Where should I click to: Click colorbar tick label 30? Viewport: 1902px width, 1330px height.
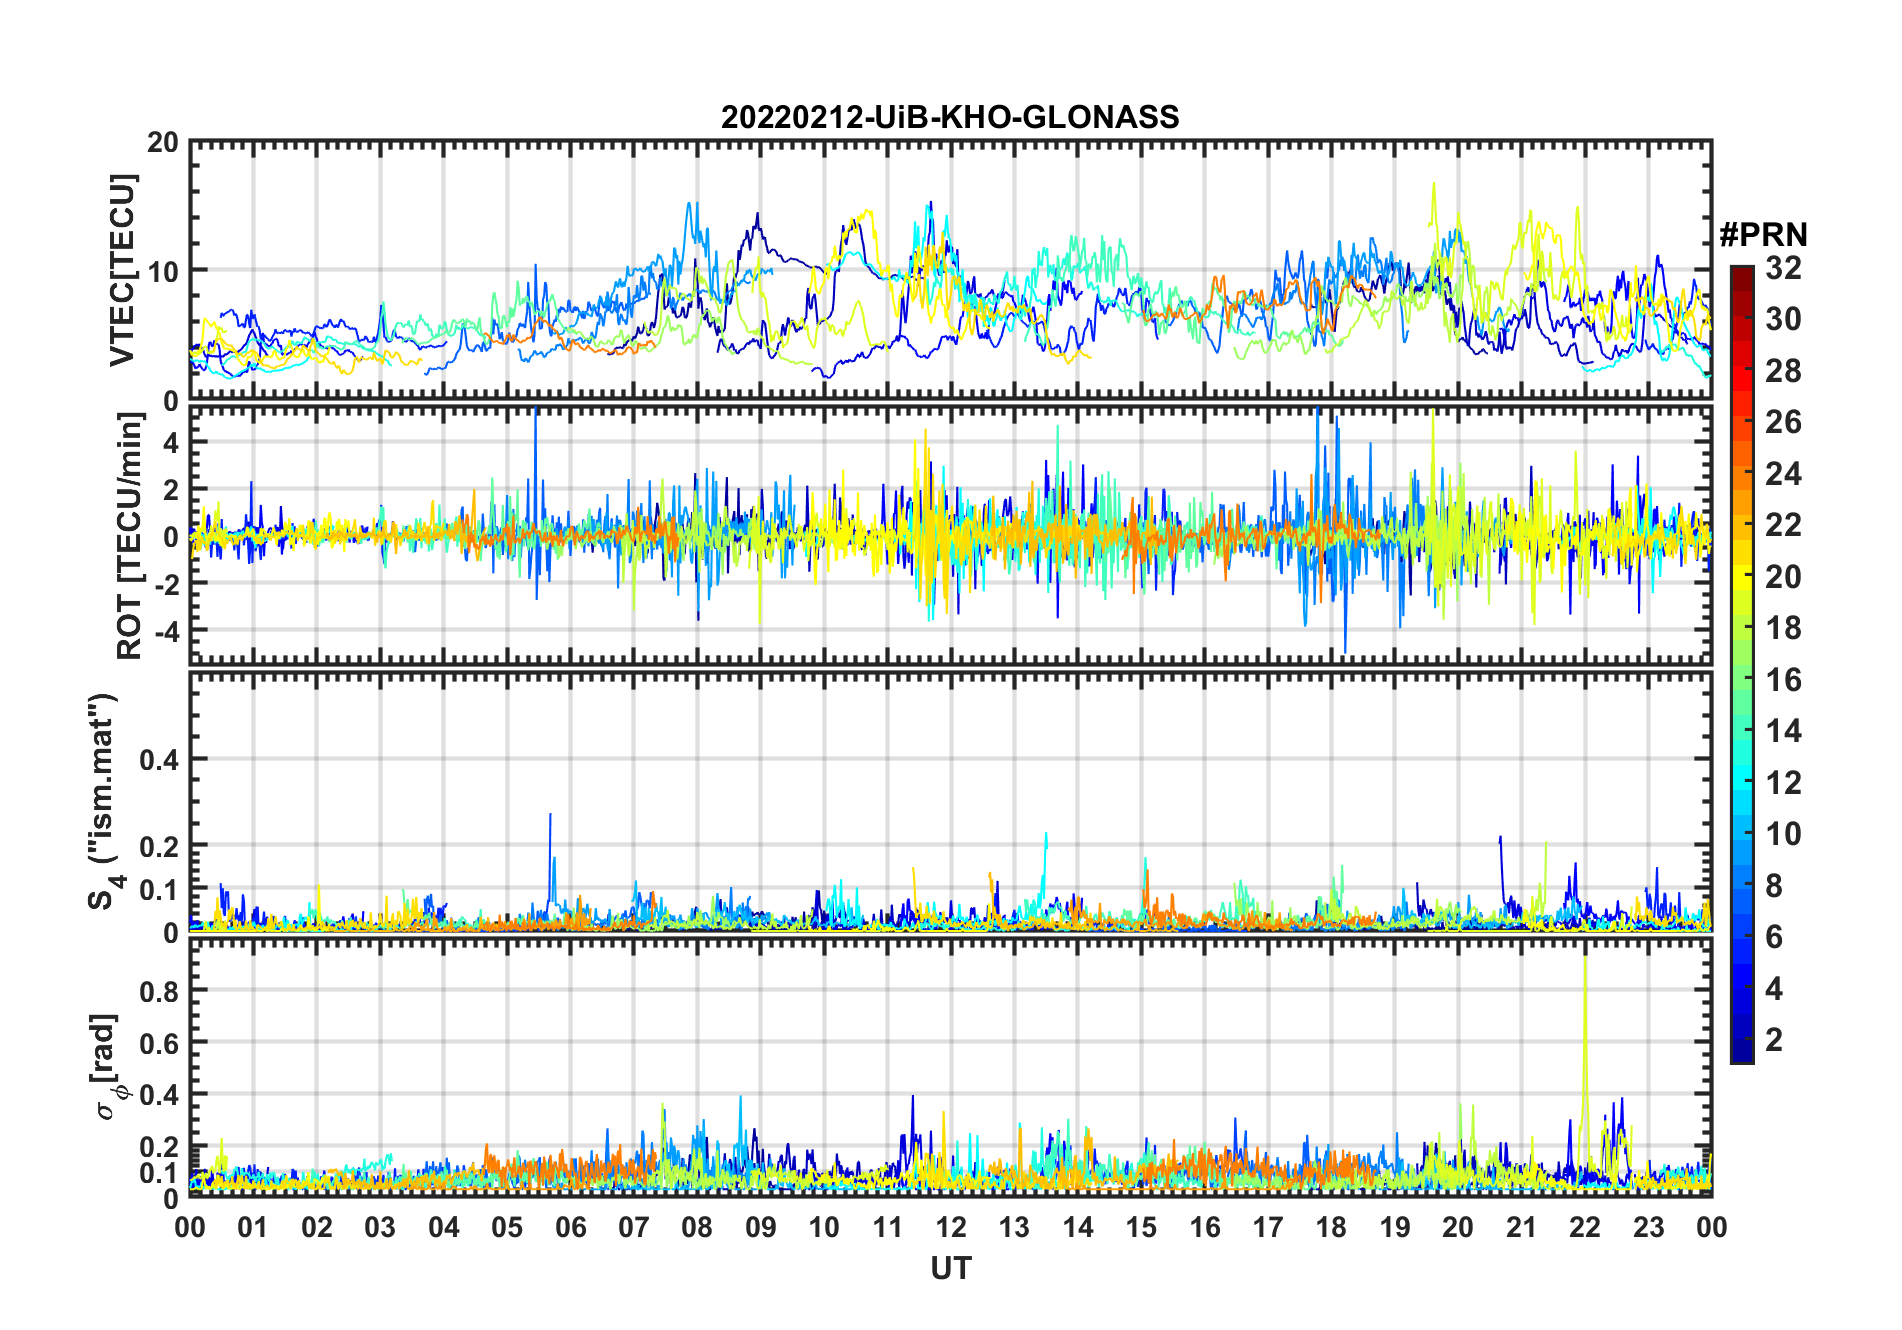1784,319
